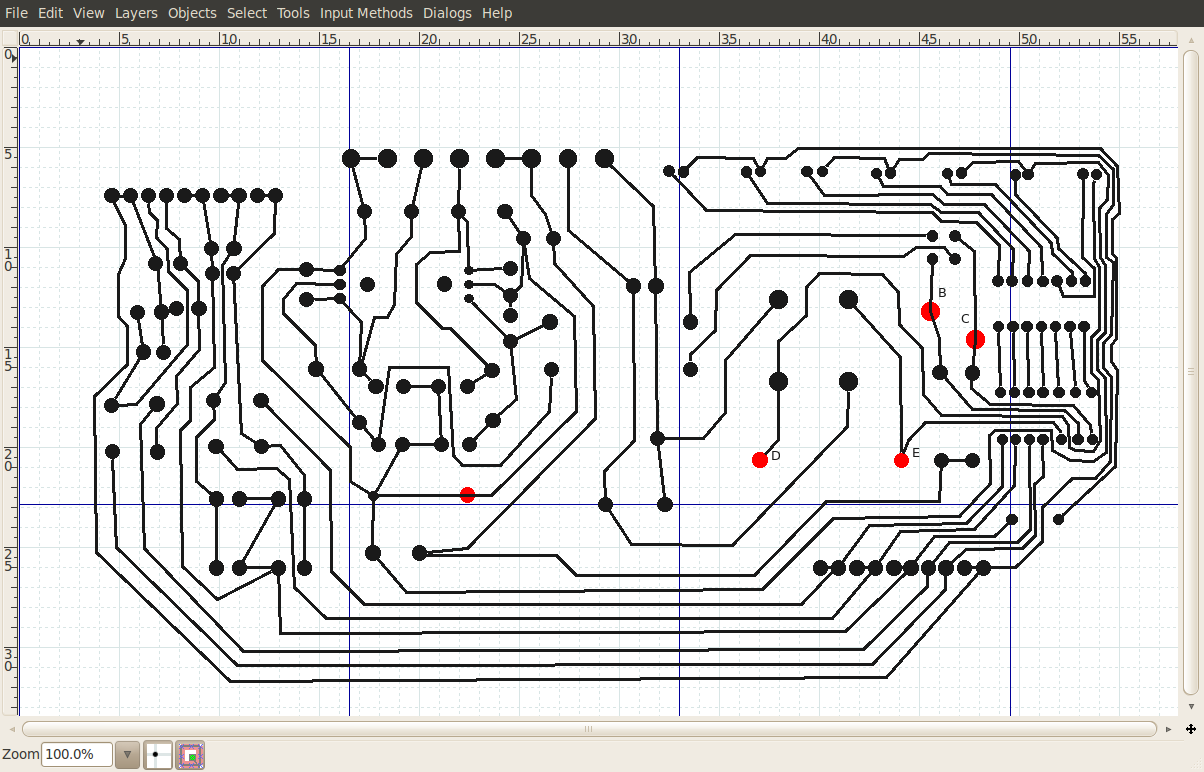1204x772 pixels.
Task: Click the horizontal scrollbar left arrow
Action: pos(12,730)
